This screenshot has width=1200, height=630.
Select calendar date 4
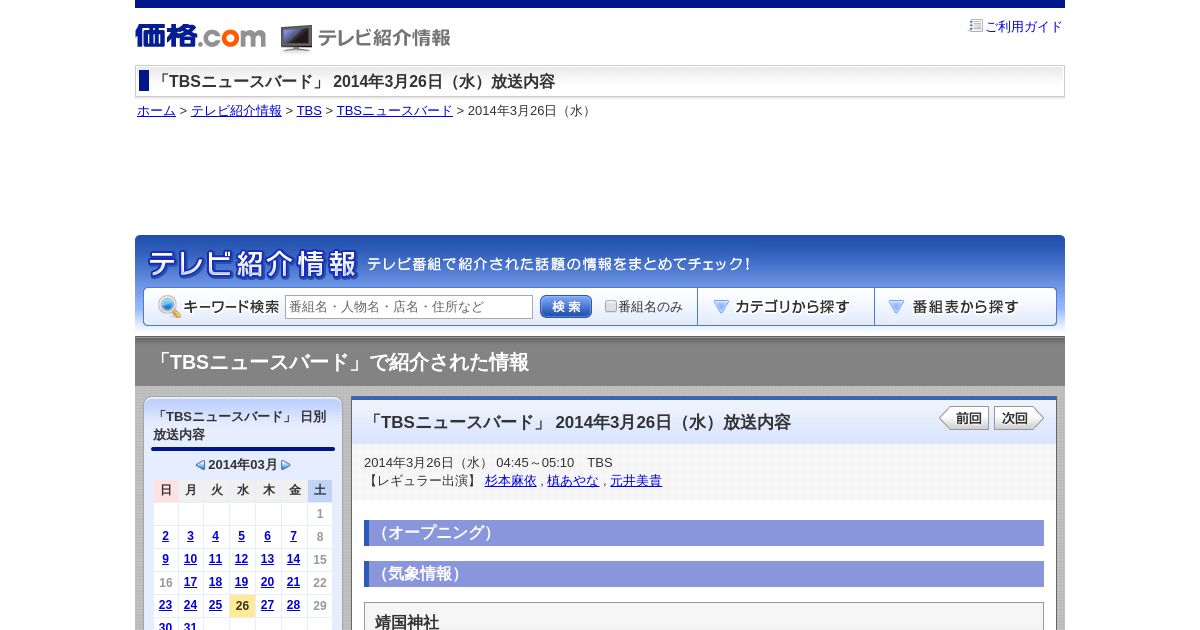click(x=215, y=536)
